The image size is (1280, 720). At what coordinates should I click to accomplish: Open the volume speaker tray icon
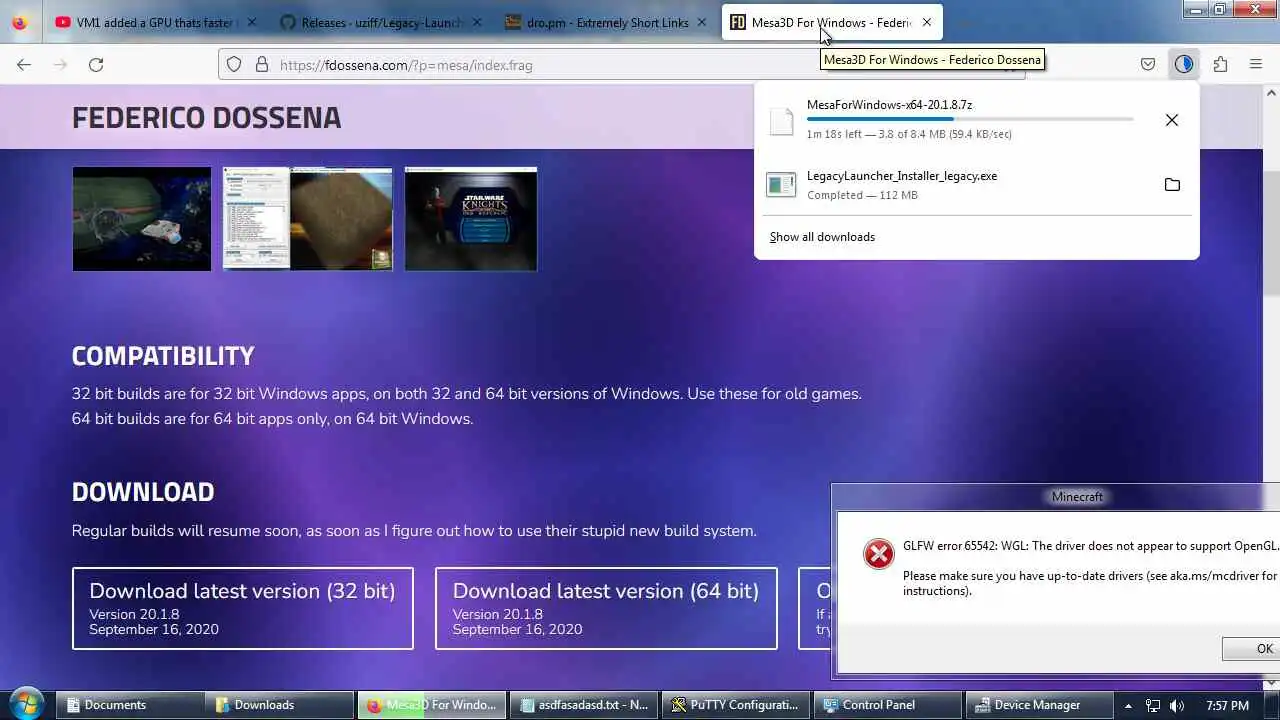(x=1177, y=705)
